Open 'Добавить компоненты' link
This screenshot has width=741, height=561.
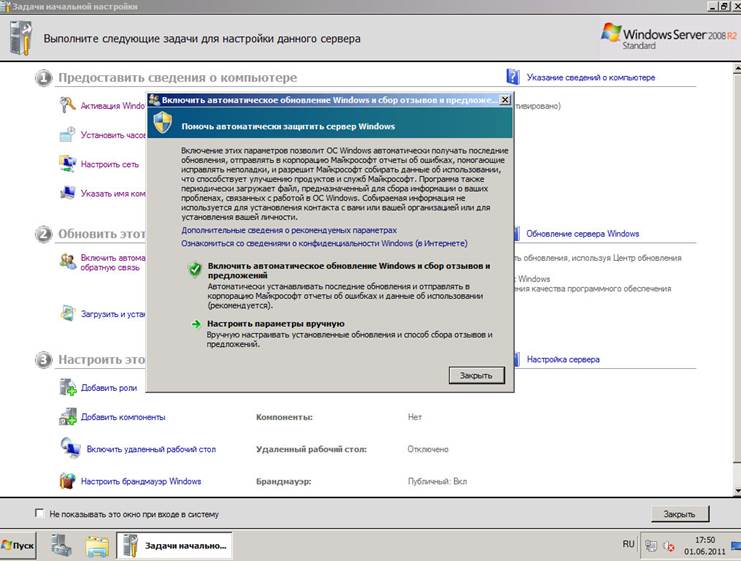pyautogui.click(x=123, y=417)
